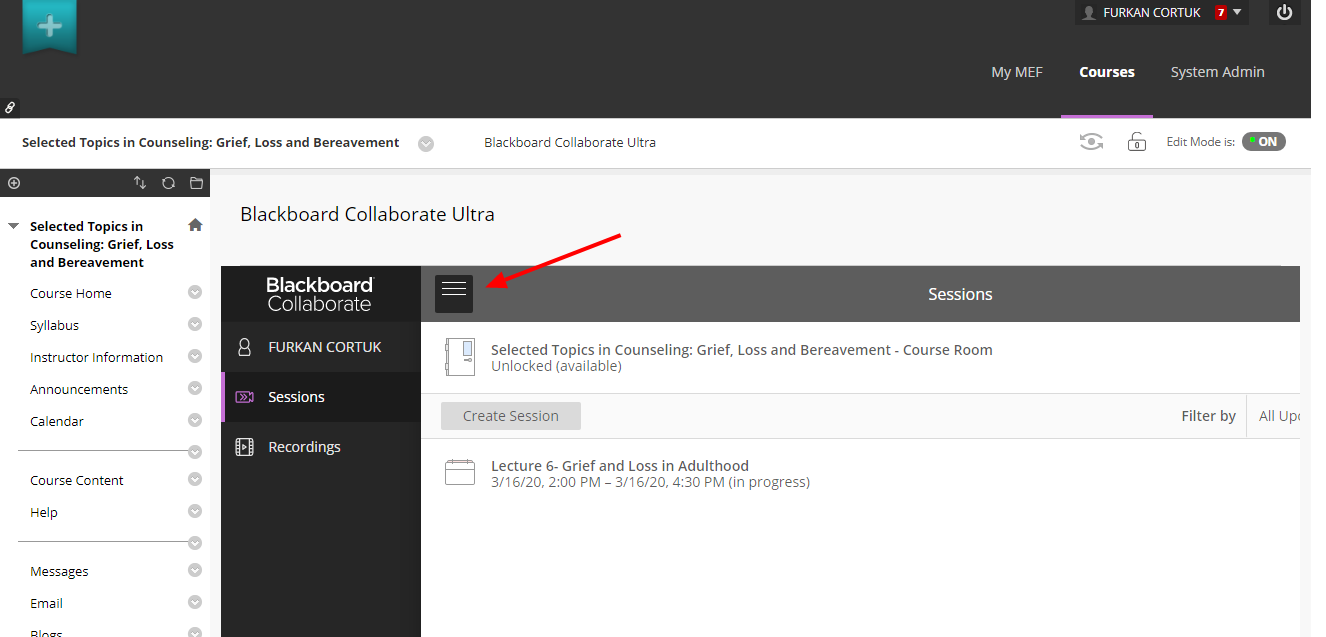Go to My MEF tab
Image resolution: width=1326 pixels, height=637 pixels.
(x=1017, y=72)
